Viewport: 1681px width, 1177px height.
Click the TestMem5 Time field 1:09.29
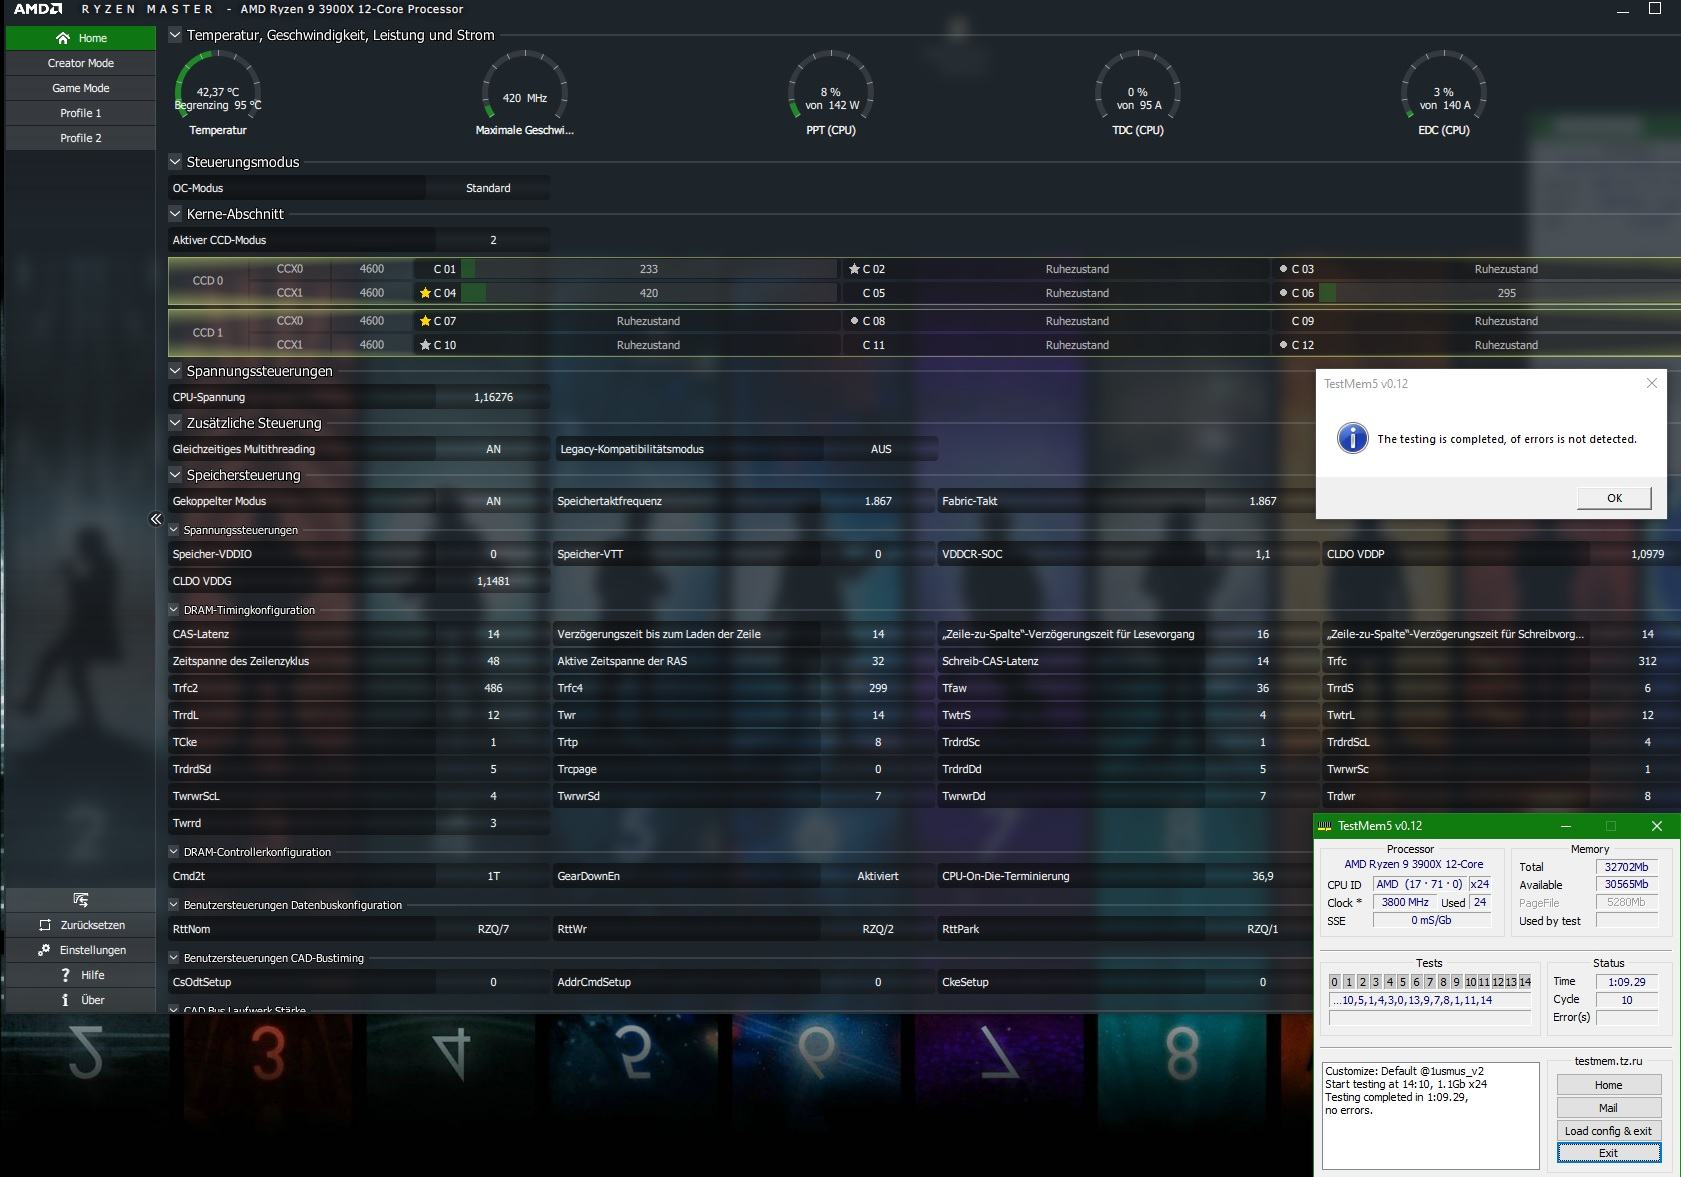[1627, 982]
